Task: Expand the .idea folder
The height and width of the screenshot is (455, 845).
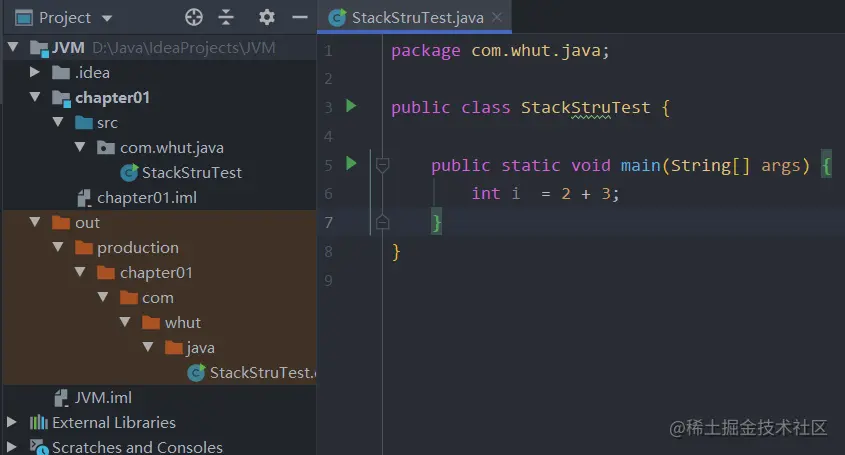Action: tap(34, 72)
